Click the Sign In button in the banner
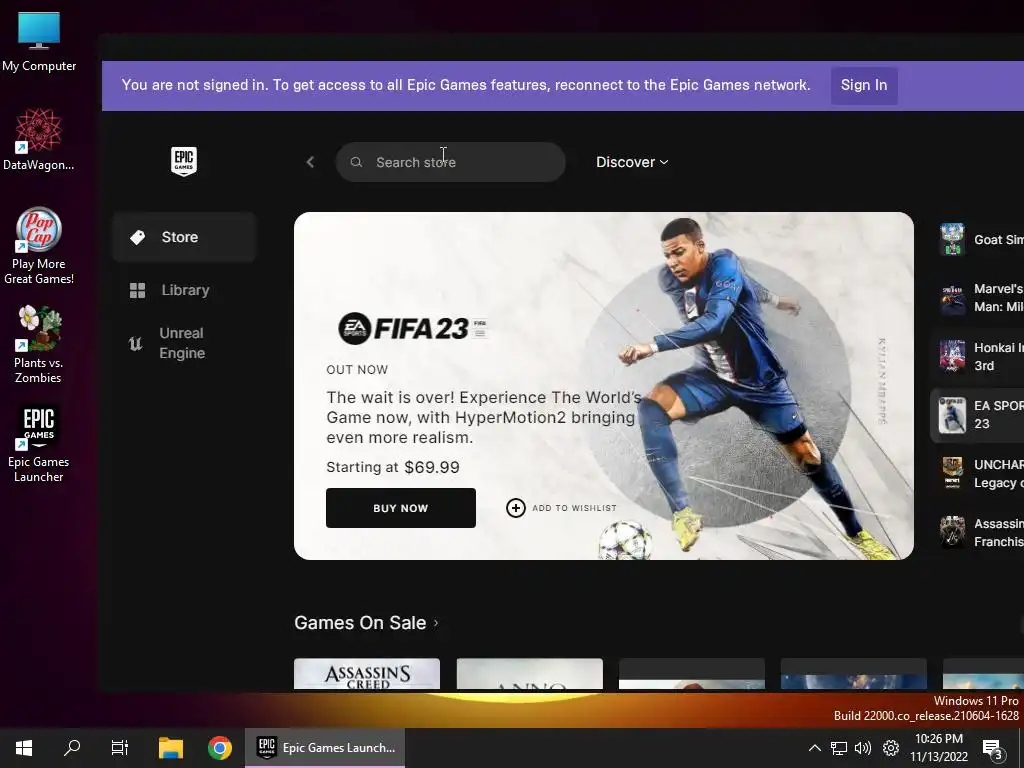The image size is (1024, 768). (x=864, y=86)
